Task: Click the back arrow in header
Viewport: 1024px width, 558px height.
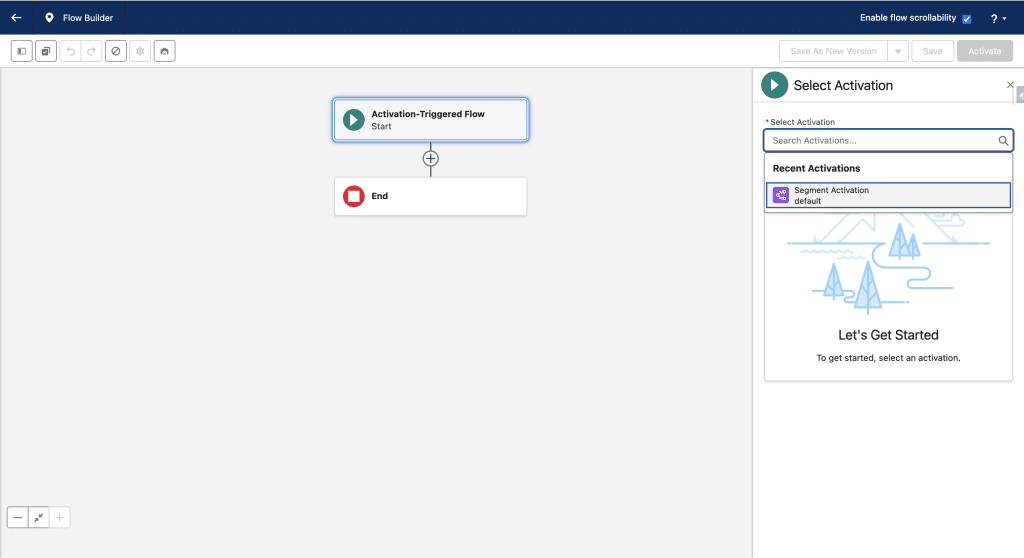Action: coord(16,17)
